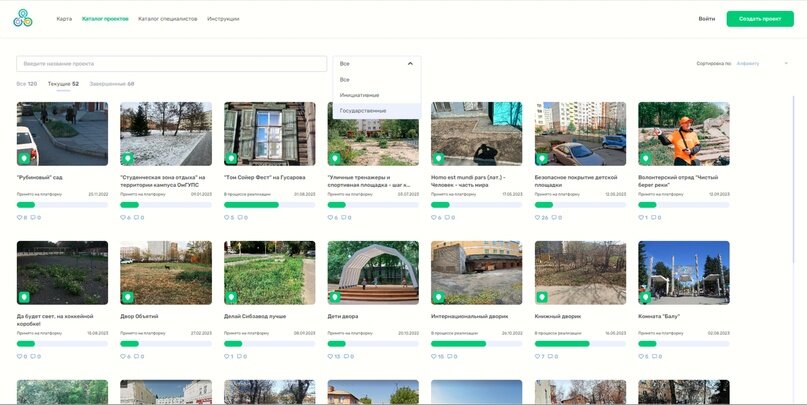
Task: Open comments icon under "Рубиновый" сад
Action: point(33,218)
